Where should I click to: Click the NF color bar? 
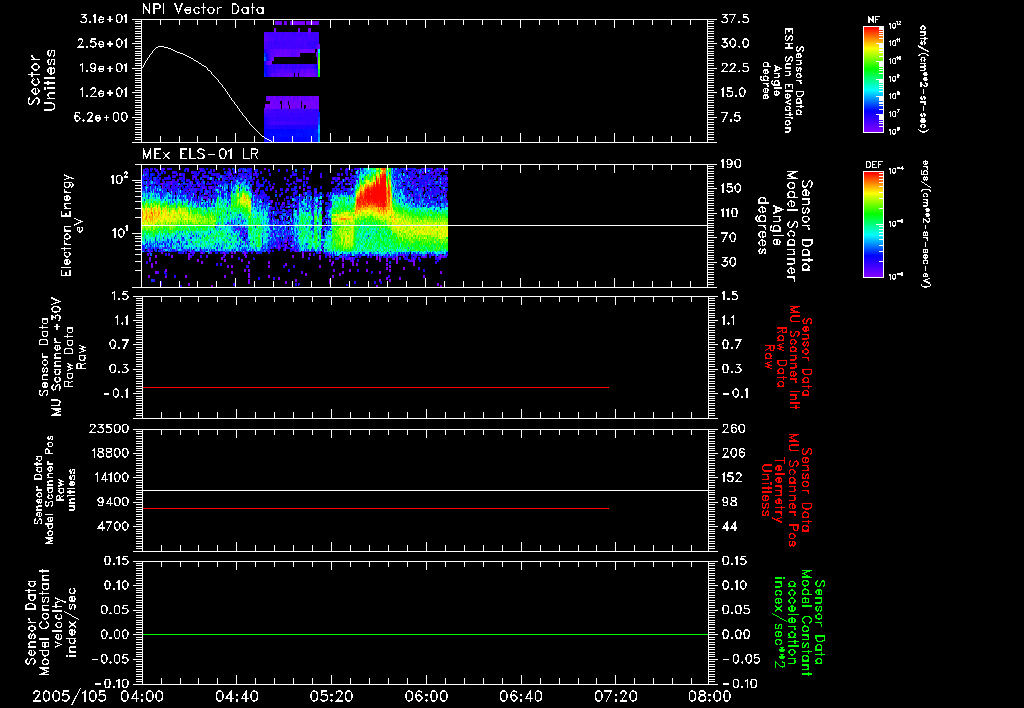873,79
